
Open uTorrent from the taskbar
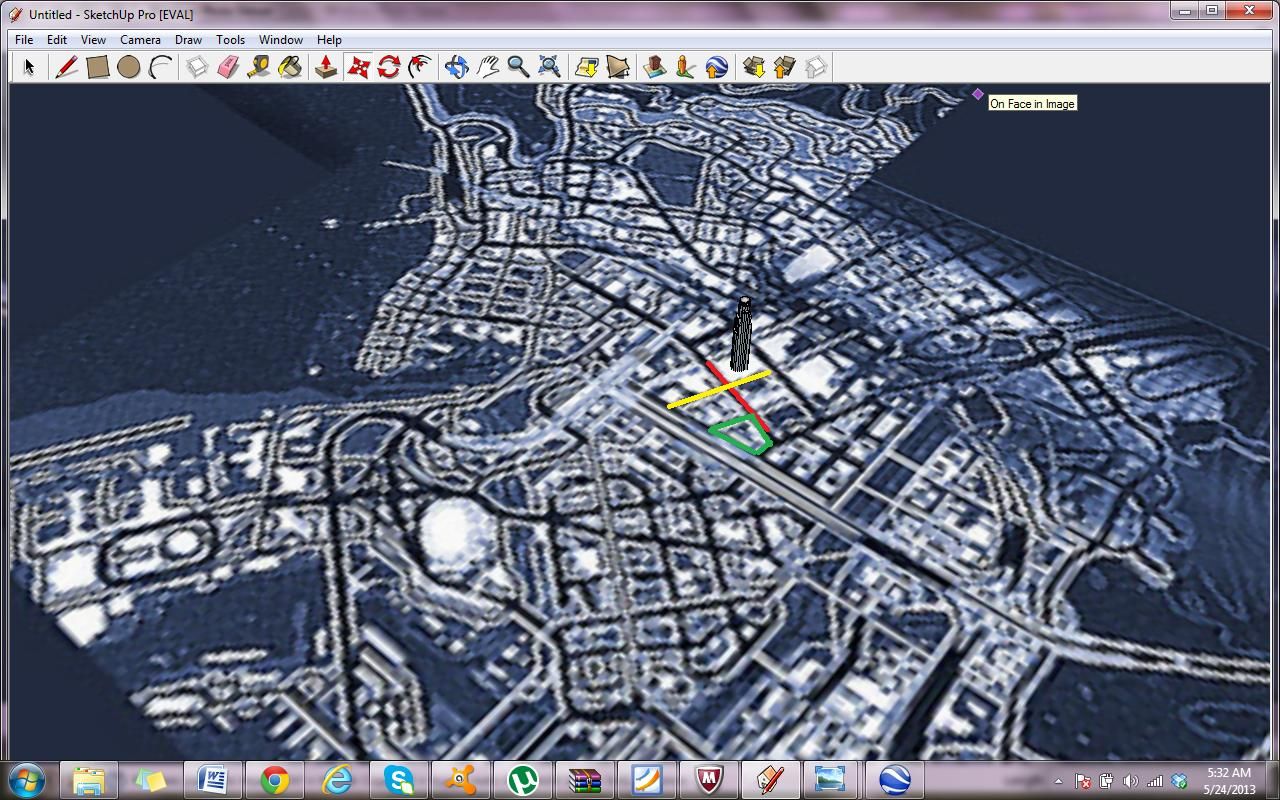522,780
